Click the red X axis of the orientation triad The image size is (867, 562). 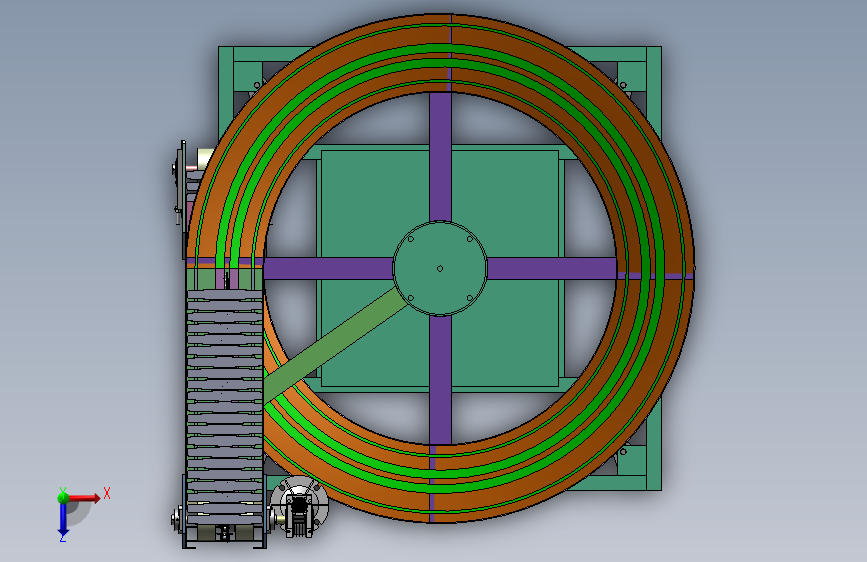84,498
